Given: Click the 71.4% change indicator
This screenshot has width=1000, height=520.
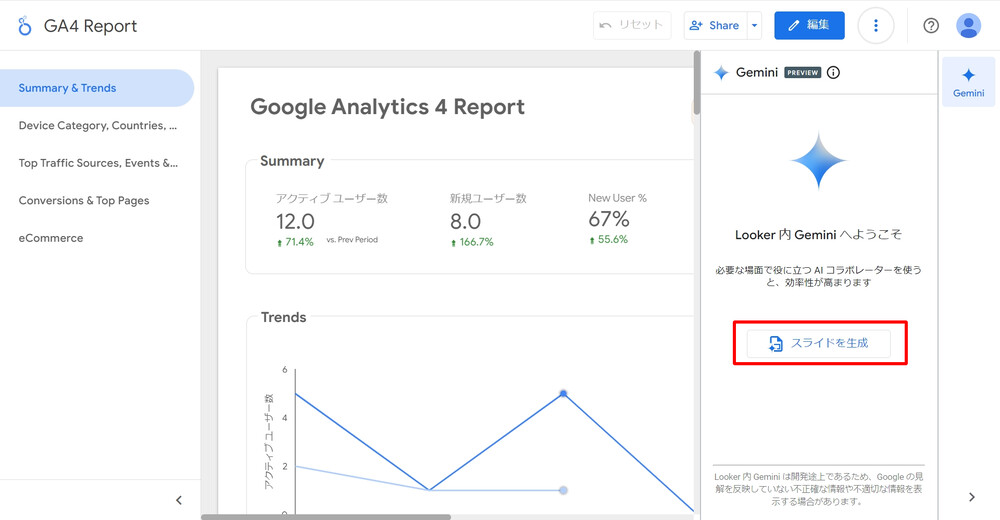Looking at the screenshot, I should click(x=295, y=242).
